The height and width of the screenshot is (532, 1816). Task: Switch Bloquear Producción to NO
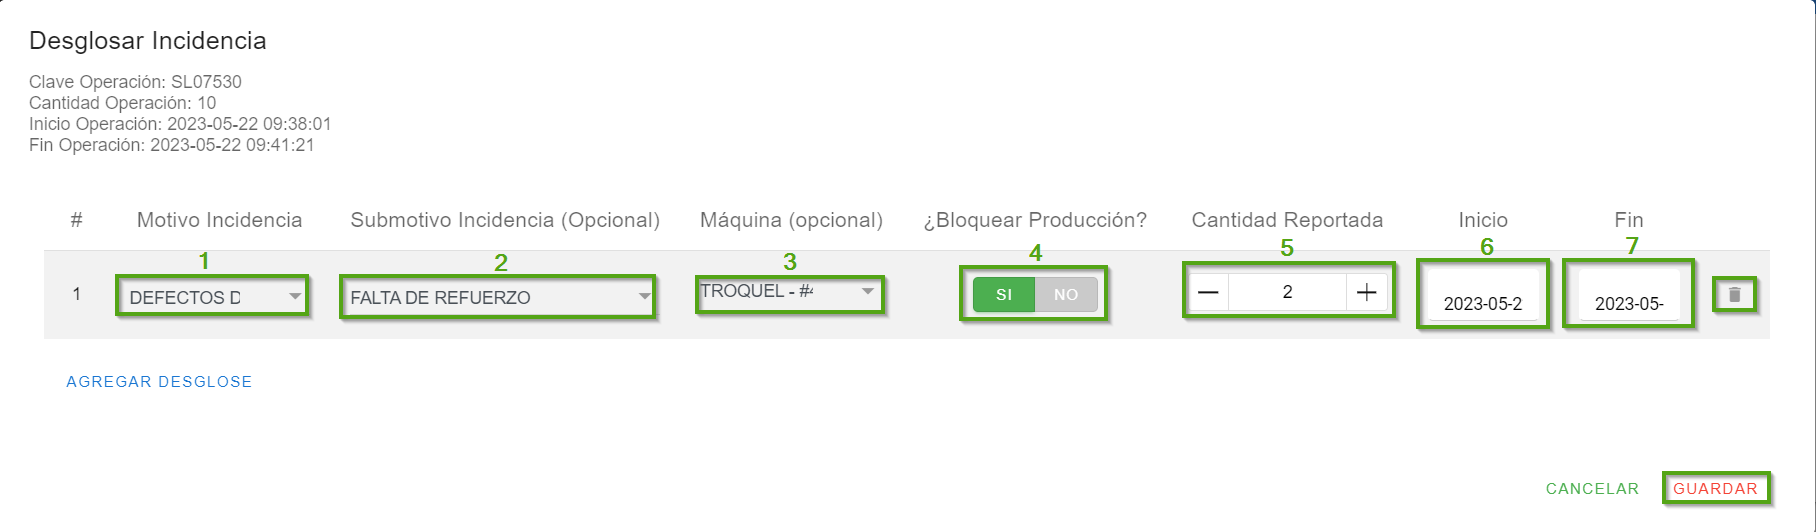click(x=1066, y=294)
